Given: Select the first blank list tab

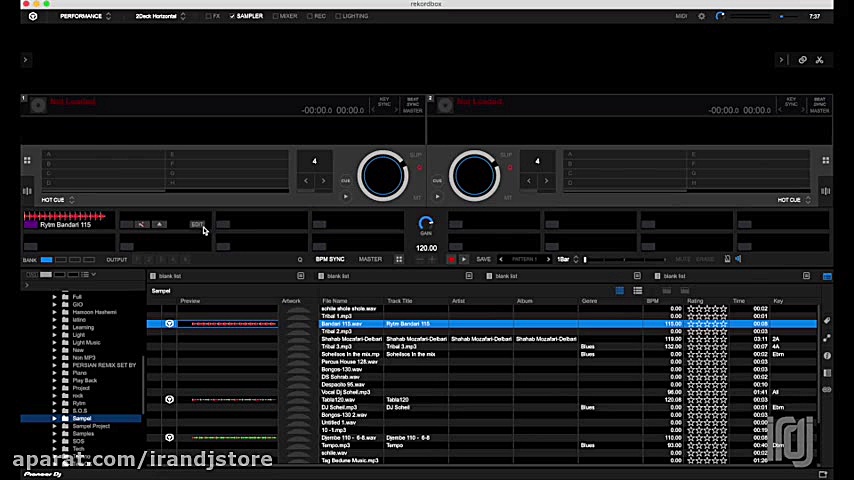Looking at the screenshot, I should pos(170,276).
